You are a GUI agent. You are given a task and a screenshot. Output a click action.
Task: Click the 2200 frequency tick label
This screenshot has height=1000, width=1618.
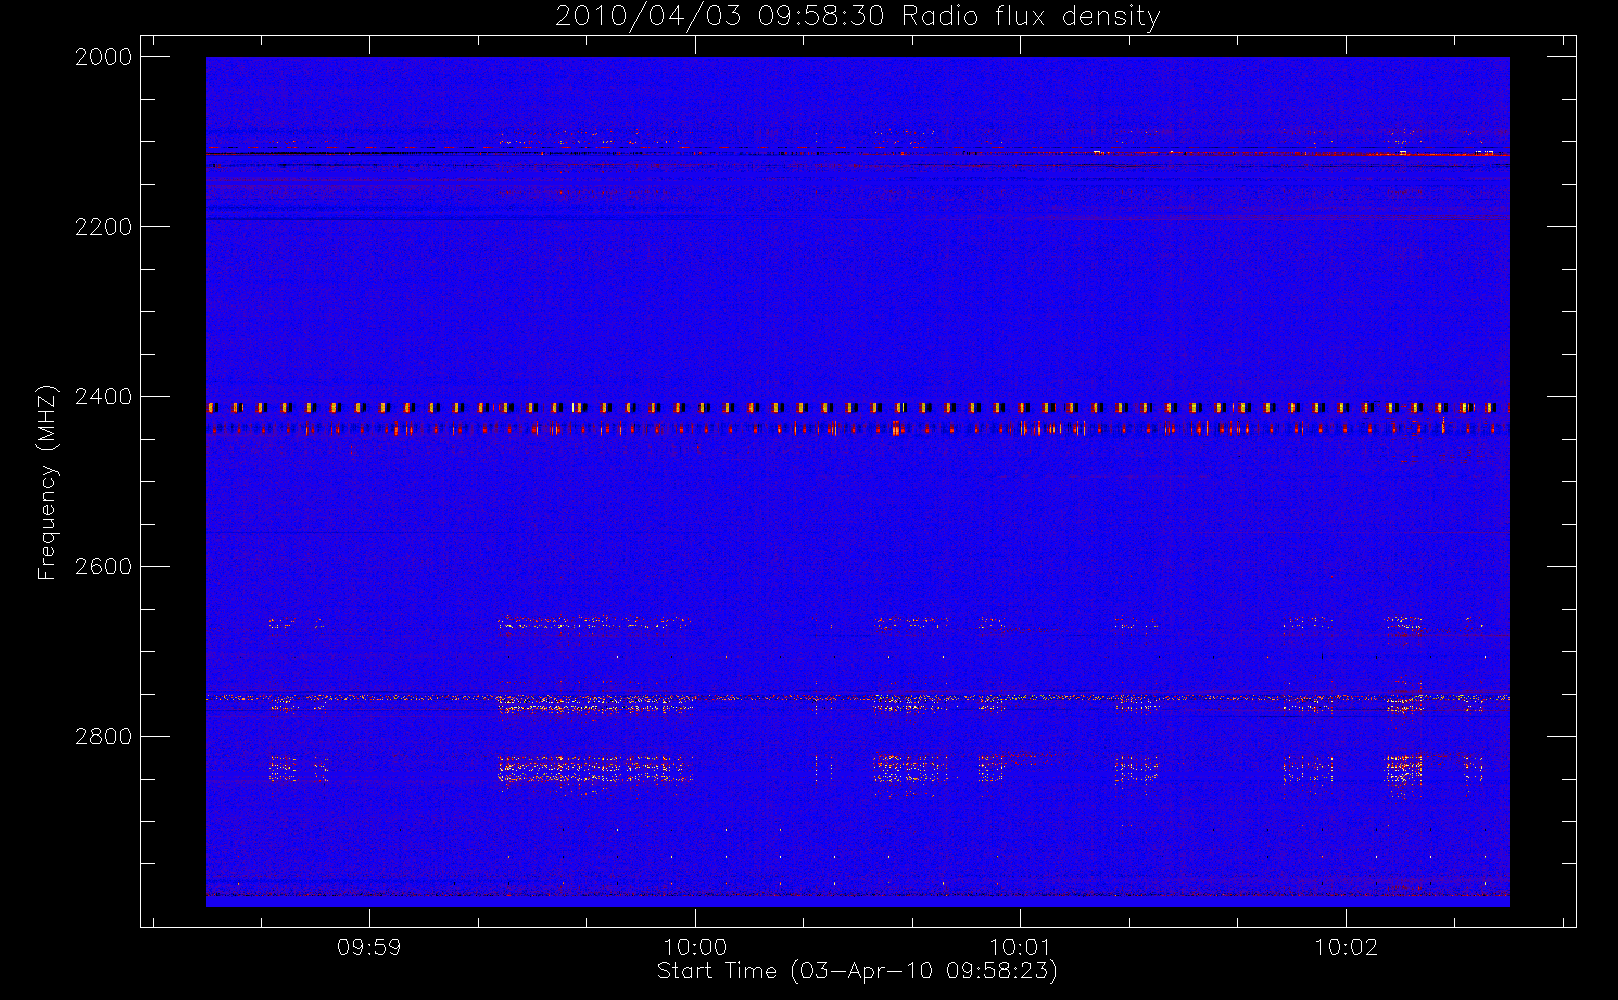coord(104,227)
